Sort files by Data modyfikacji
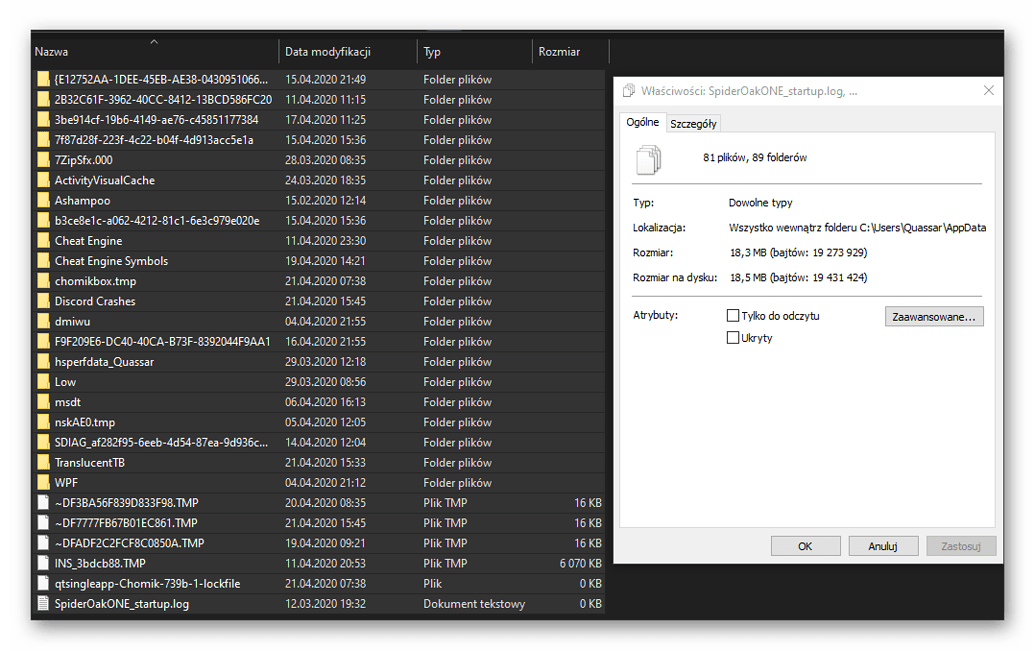The height and width of the screenshot is (651, 1035). coord(329,51)
